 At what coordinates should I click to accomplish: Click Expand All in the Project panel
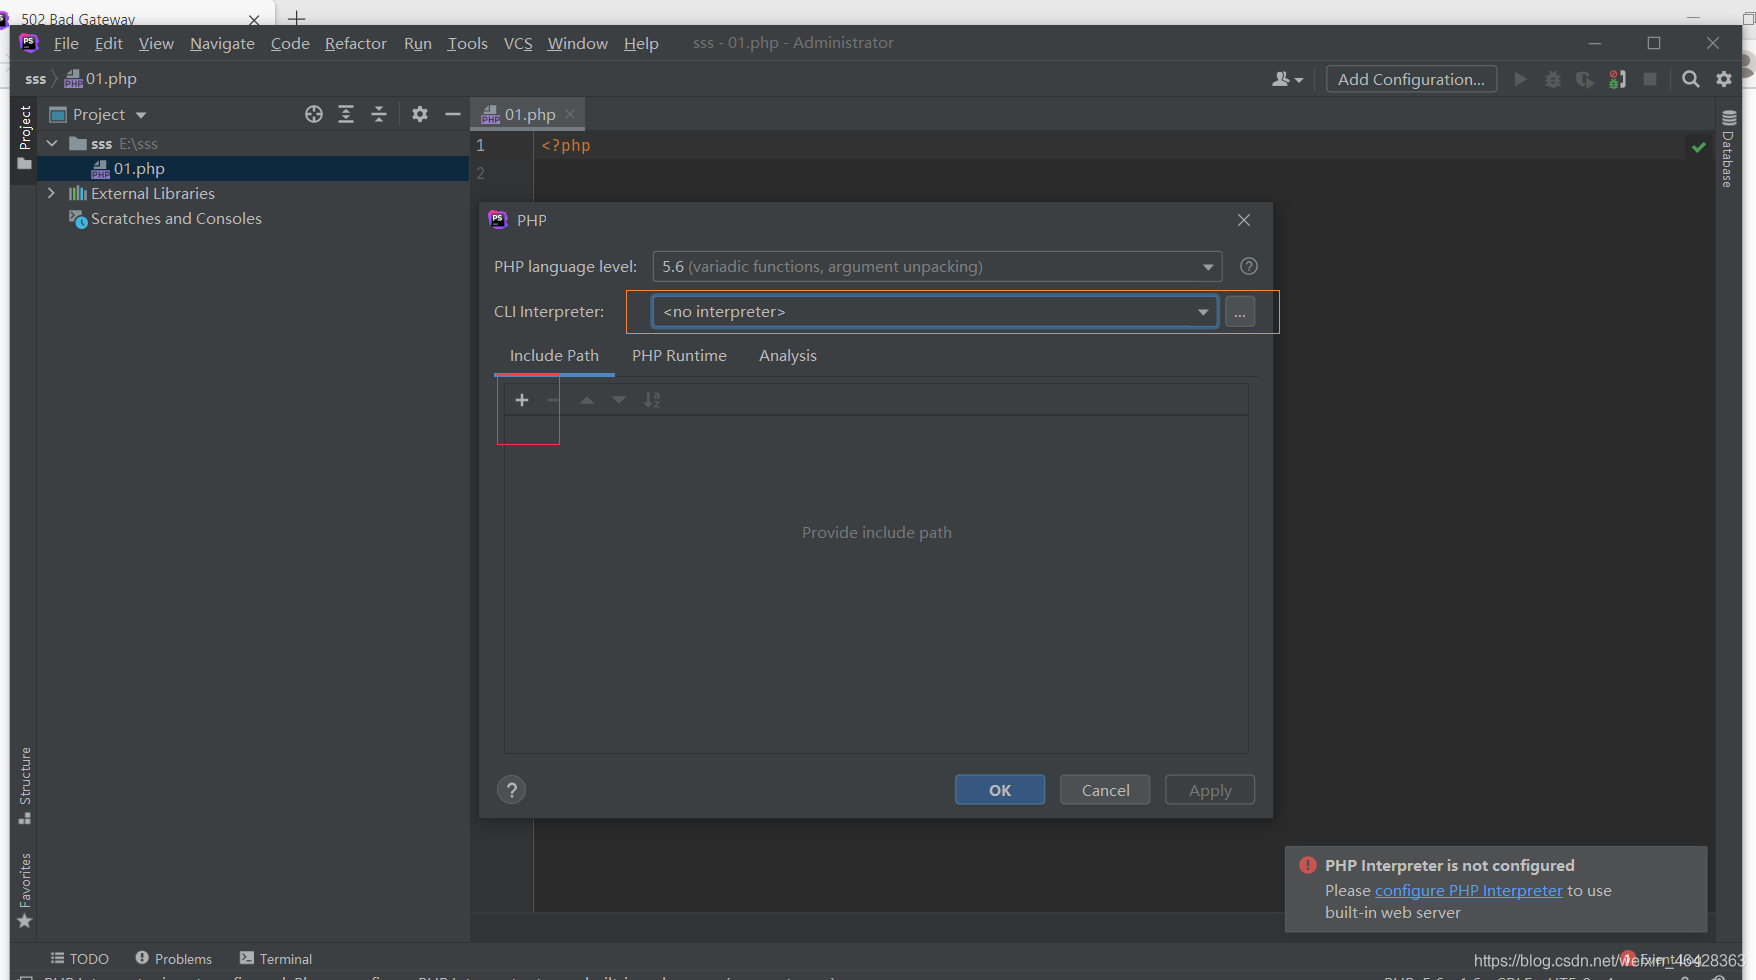click(x=346, y=114)
